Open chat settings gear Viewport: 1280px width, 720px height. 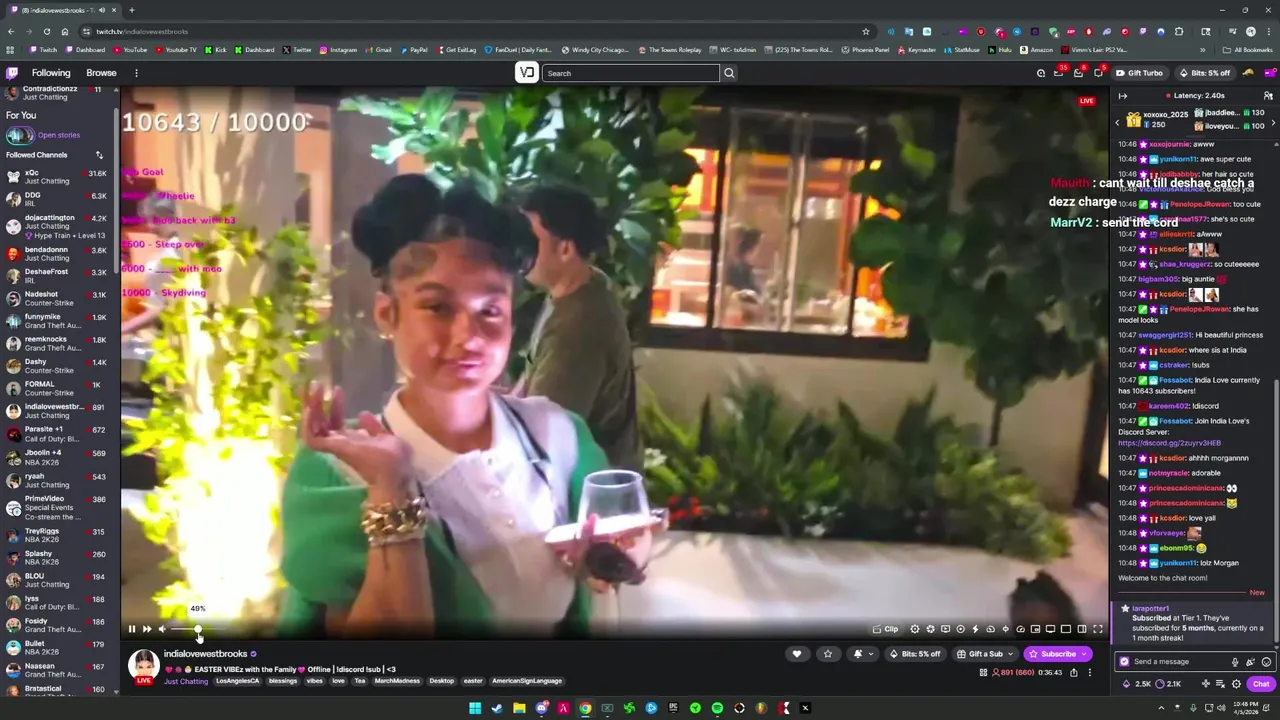[x=1236, y=684]
